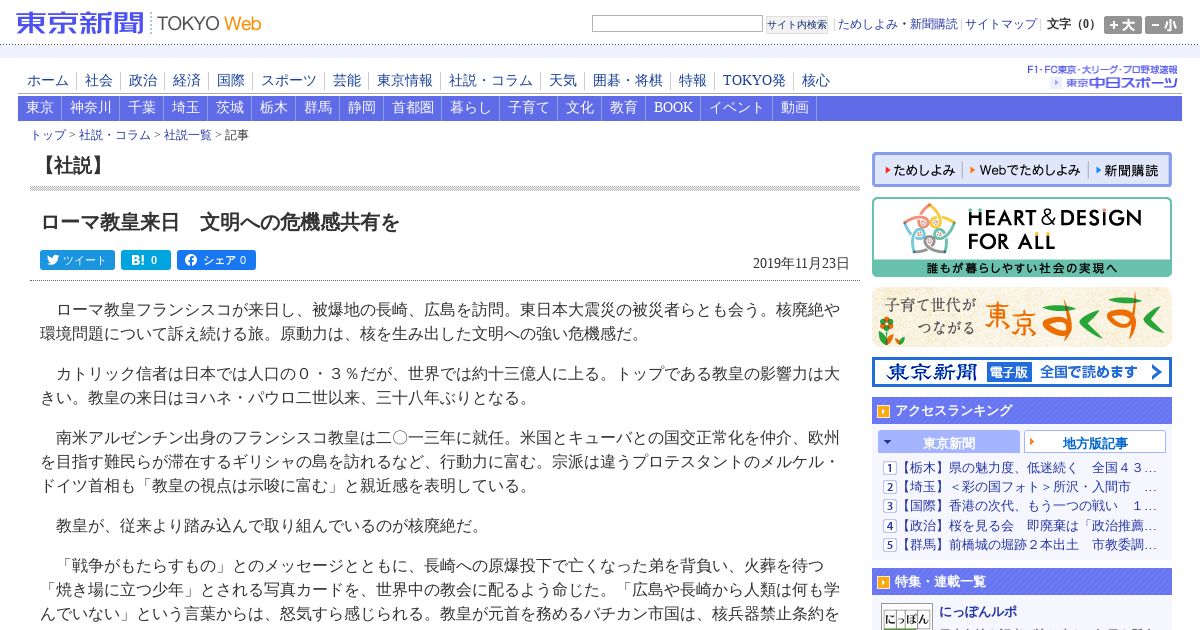Open イベント in blue bar
This screenshot has width=1200, height=630.
click(737, 108)
